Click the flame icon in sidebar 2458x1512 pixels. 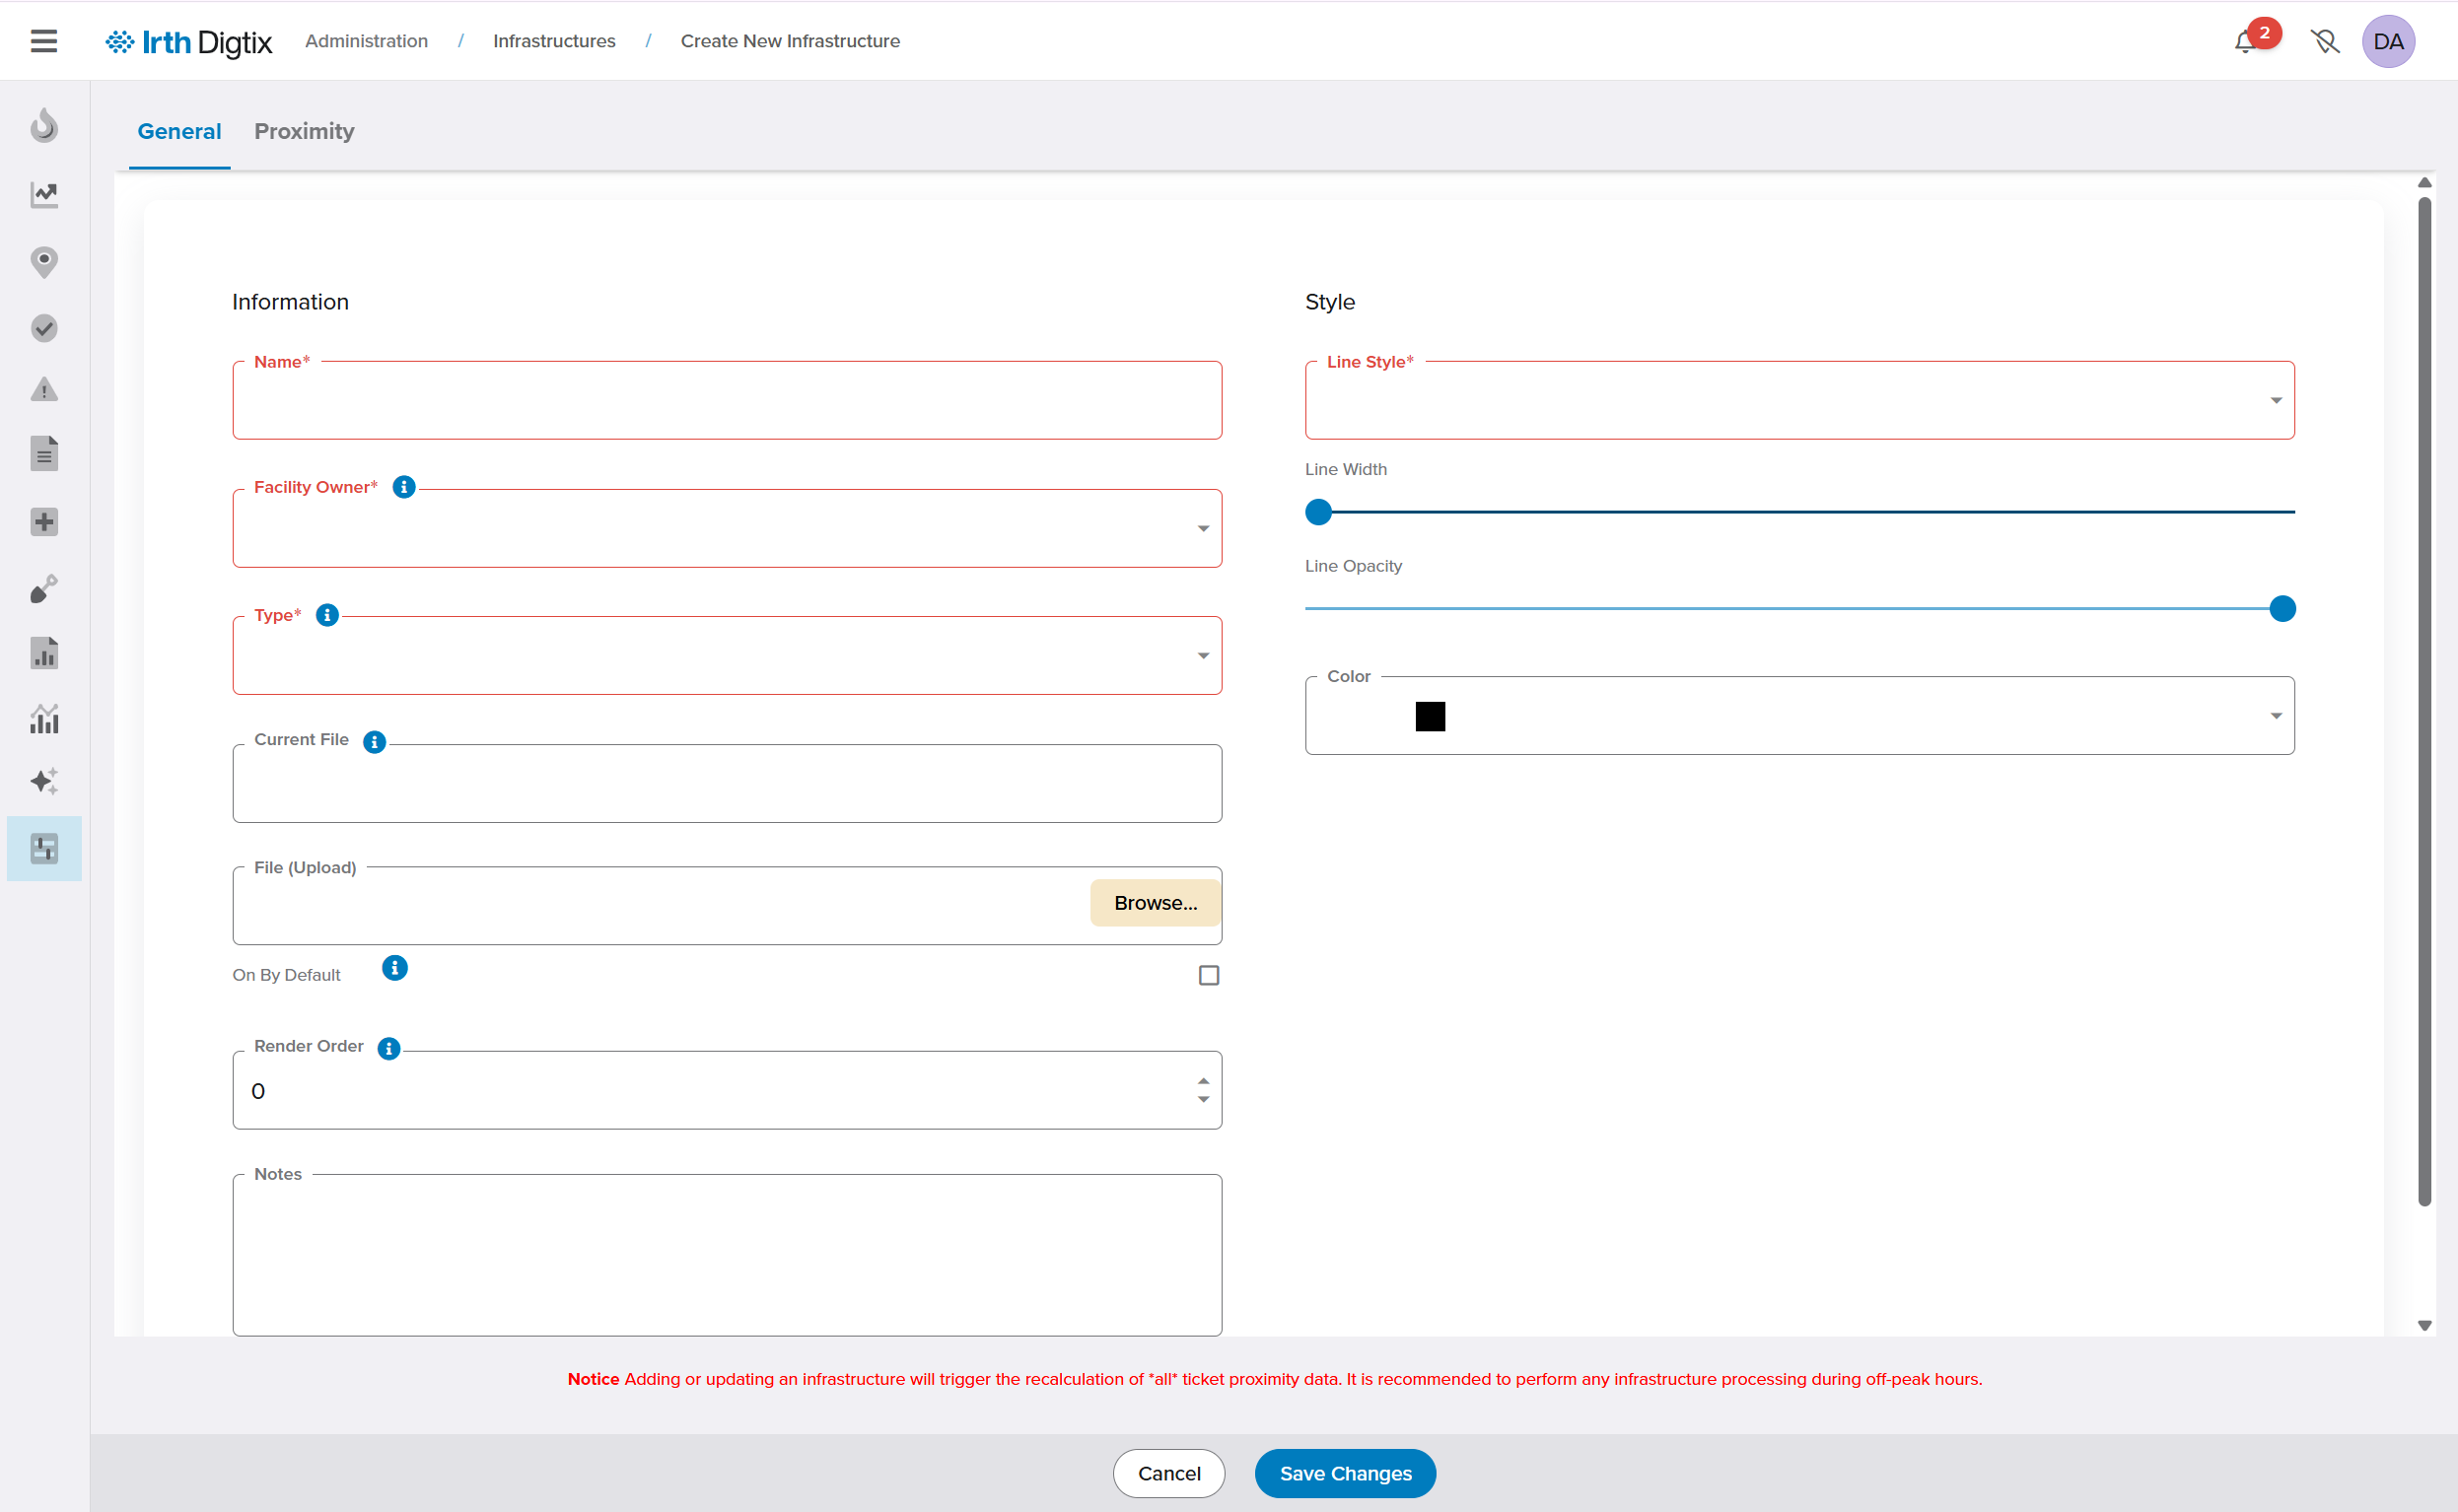pos(44,126)
